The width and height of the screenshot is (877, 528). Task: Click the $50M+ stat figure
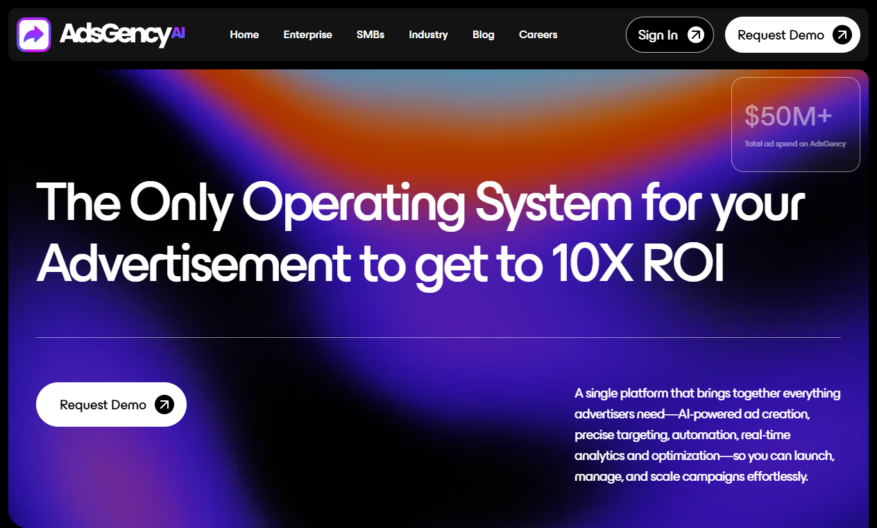pyautogui.click(x=789, y=116)
